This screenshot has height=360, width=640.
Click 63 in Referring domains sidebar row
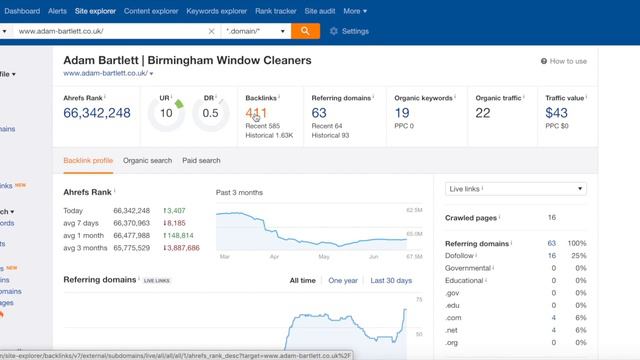coord(551,243)
